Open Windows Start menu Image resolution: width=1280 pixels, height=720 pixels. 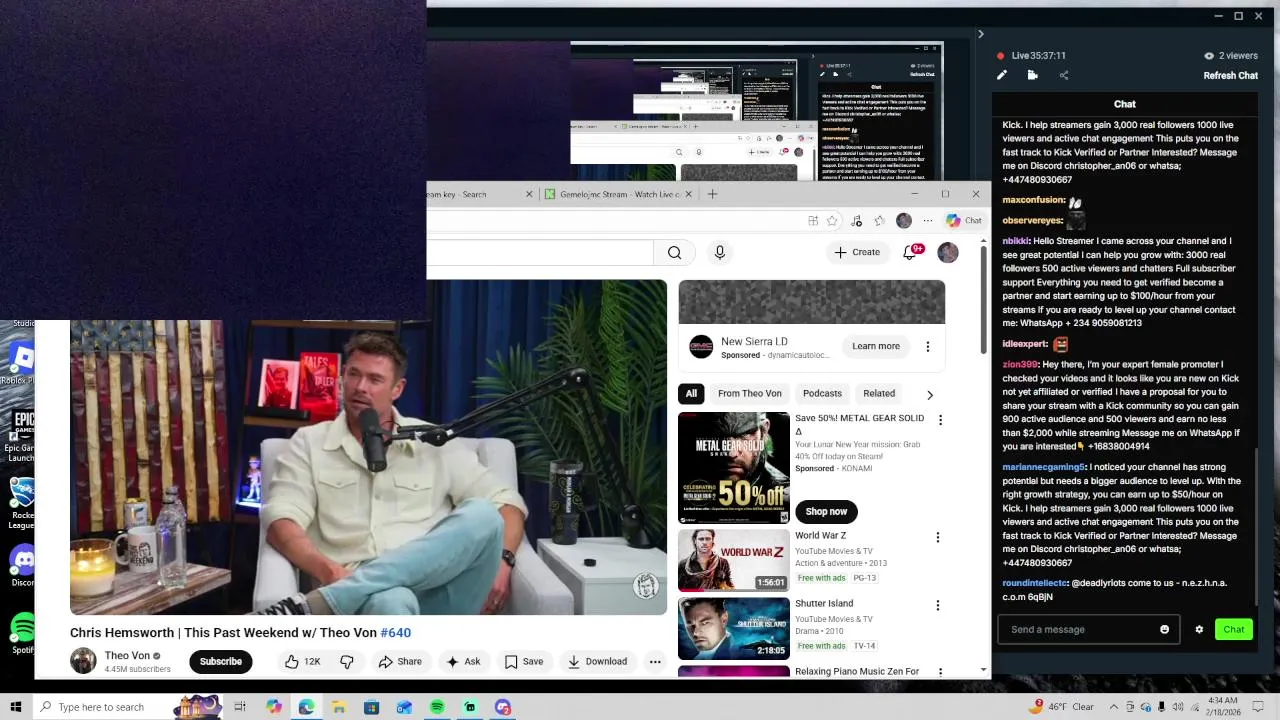15,707
